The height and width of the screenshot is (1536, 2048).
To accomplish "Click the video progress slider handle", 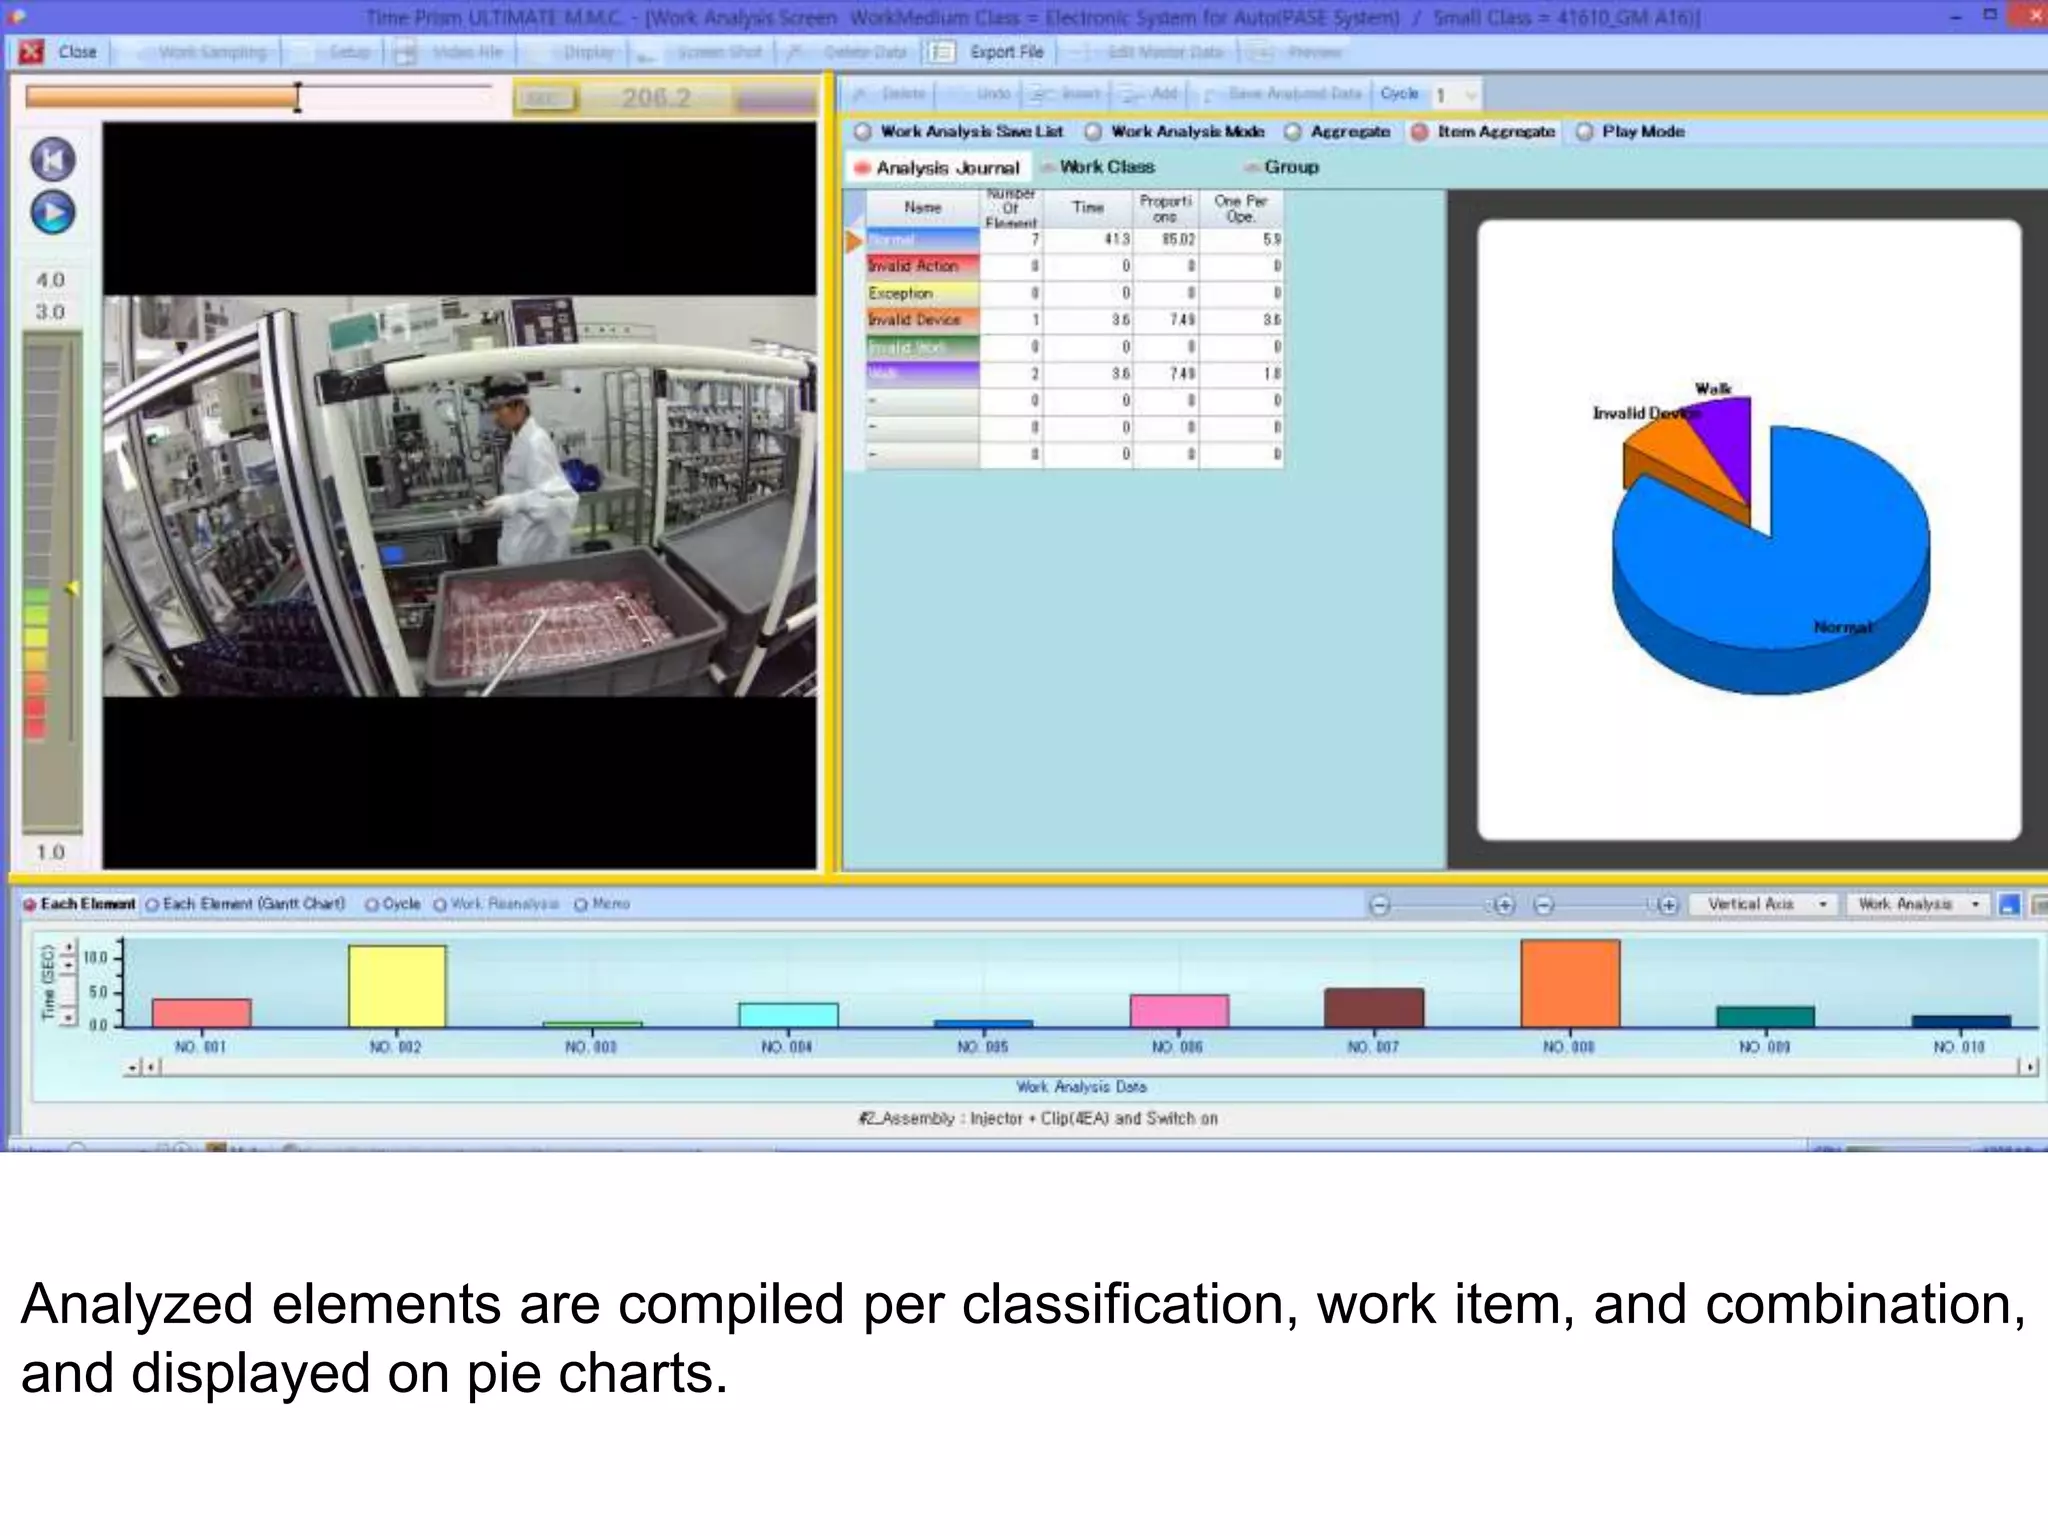I will pos(297,97).
